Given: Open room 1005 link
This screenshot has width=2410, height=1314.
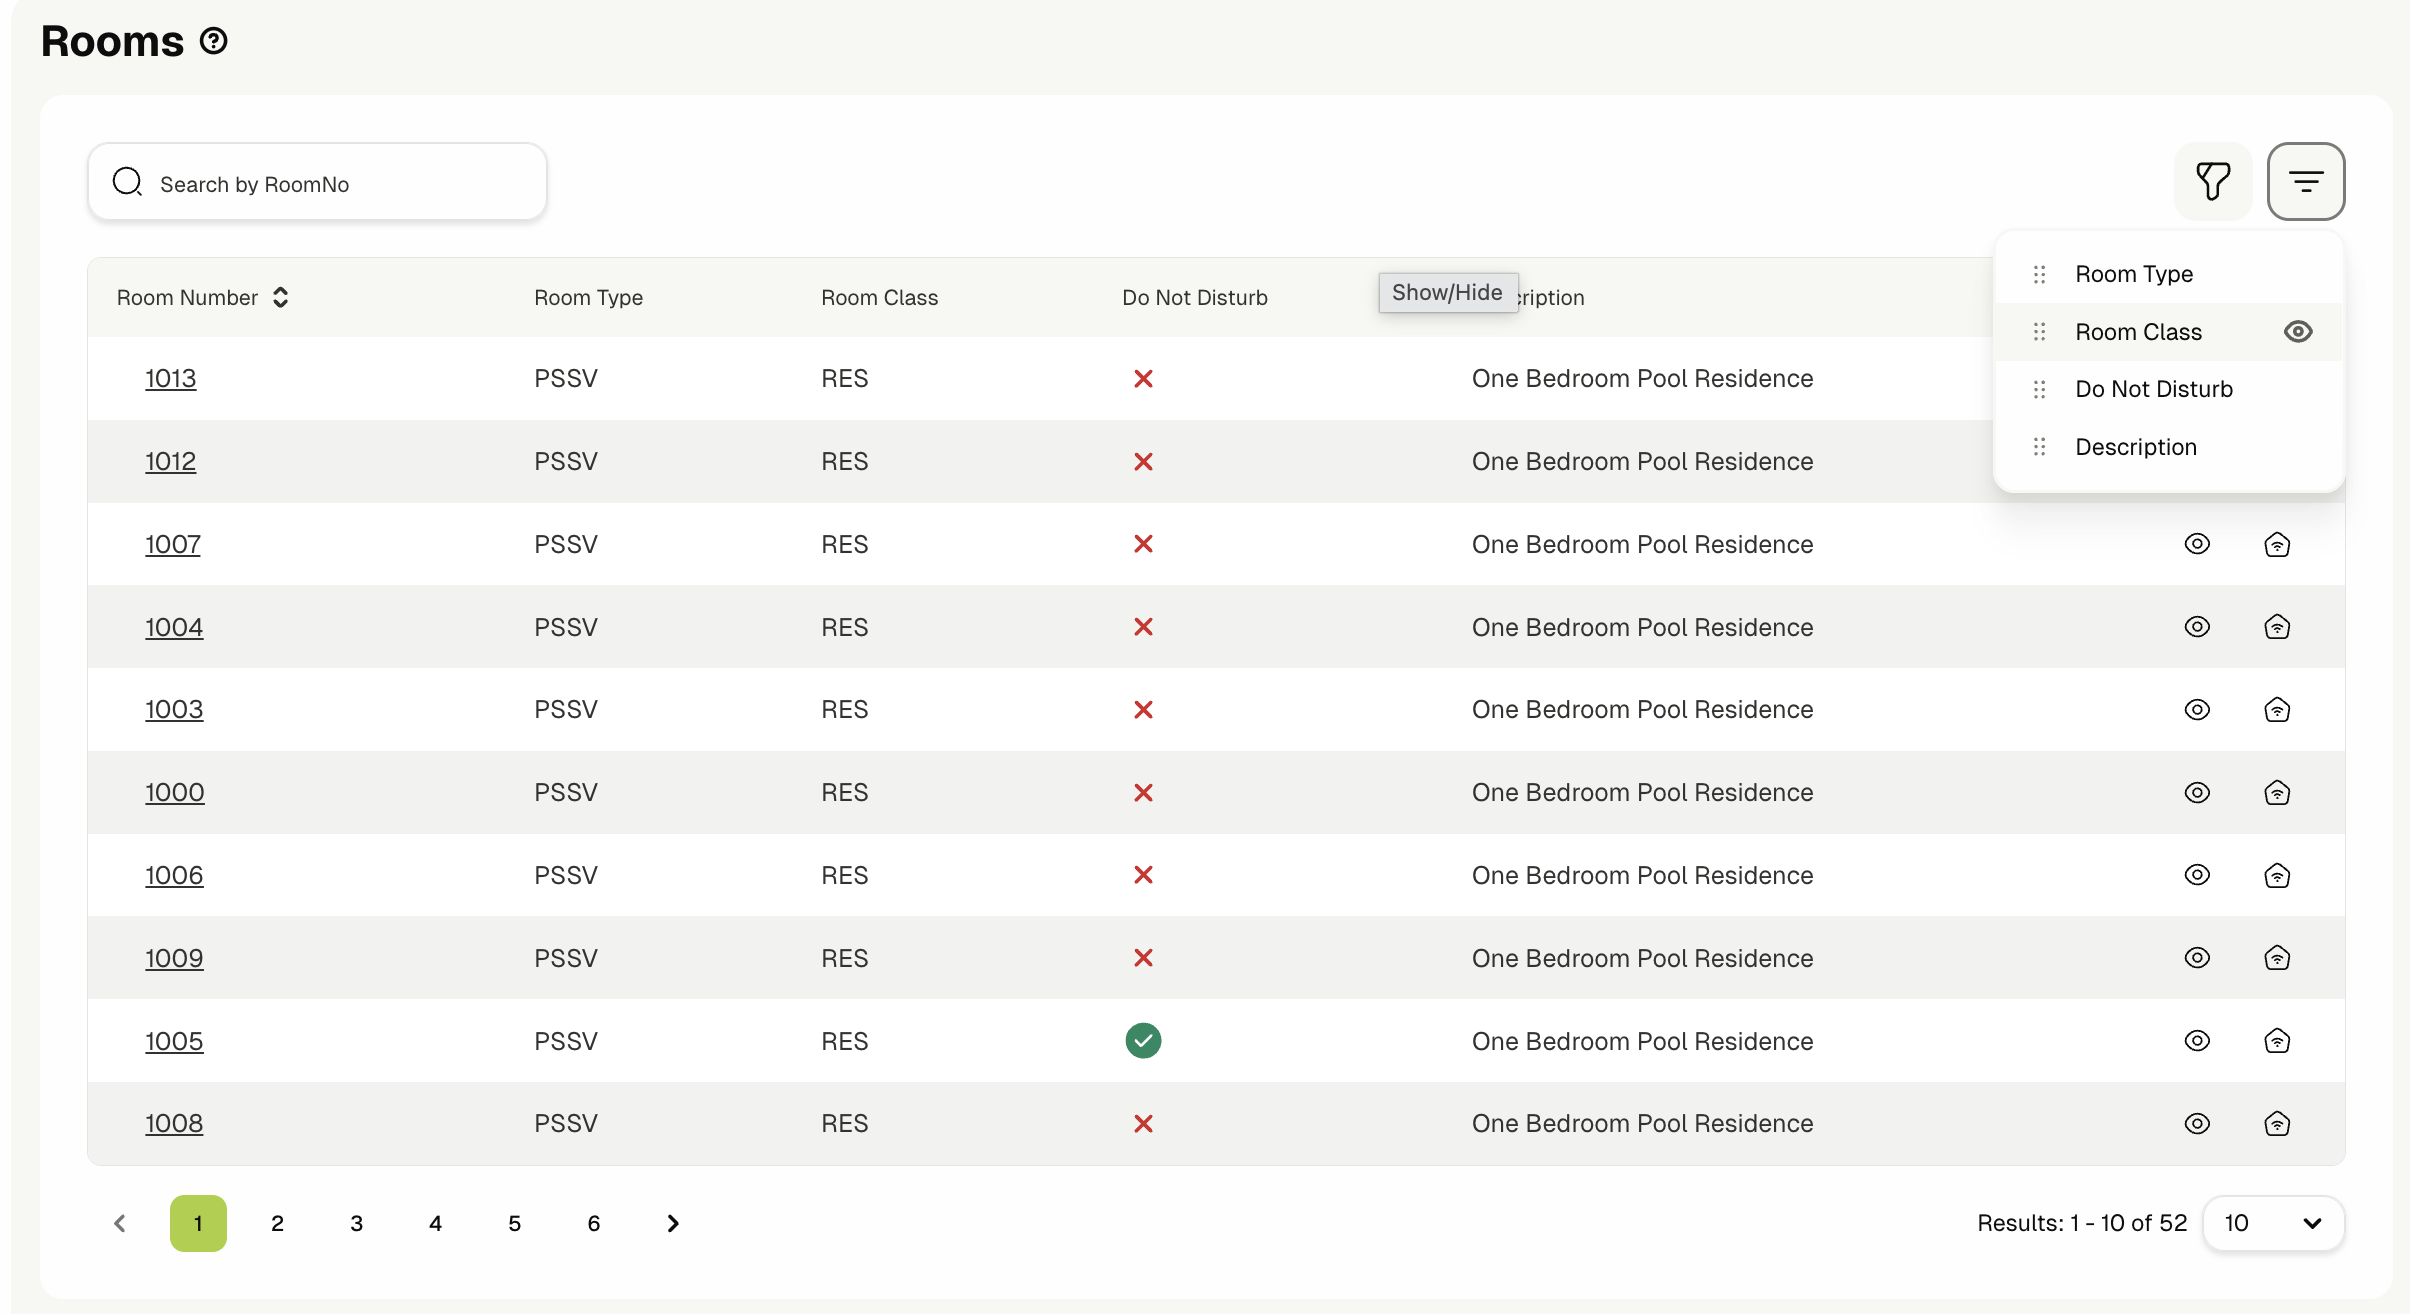Looking at the screenshot, I should click(174, 1041).
